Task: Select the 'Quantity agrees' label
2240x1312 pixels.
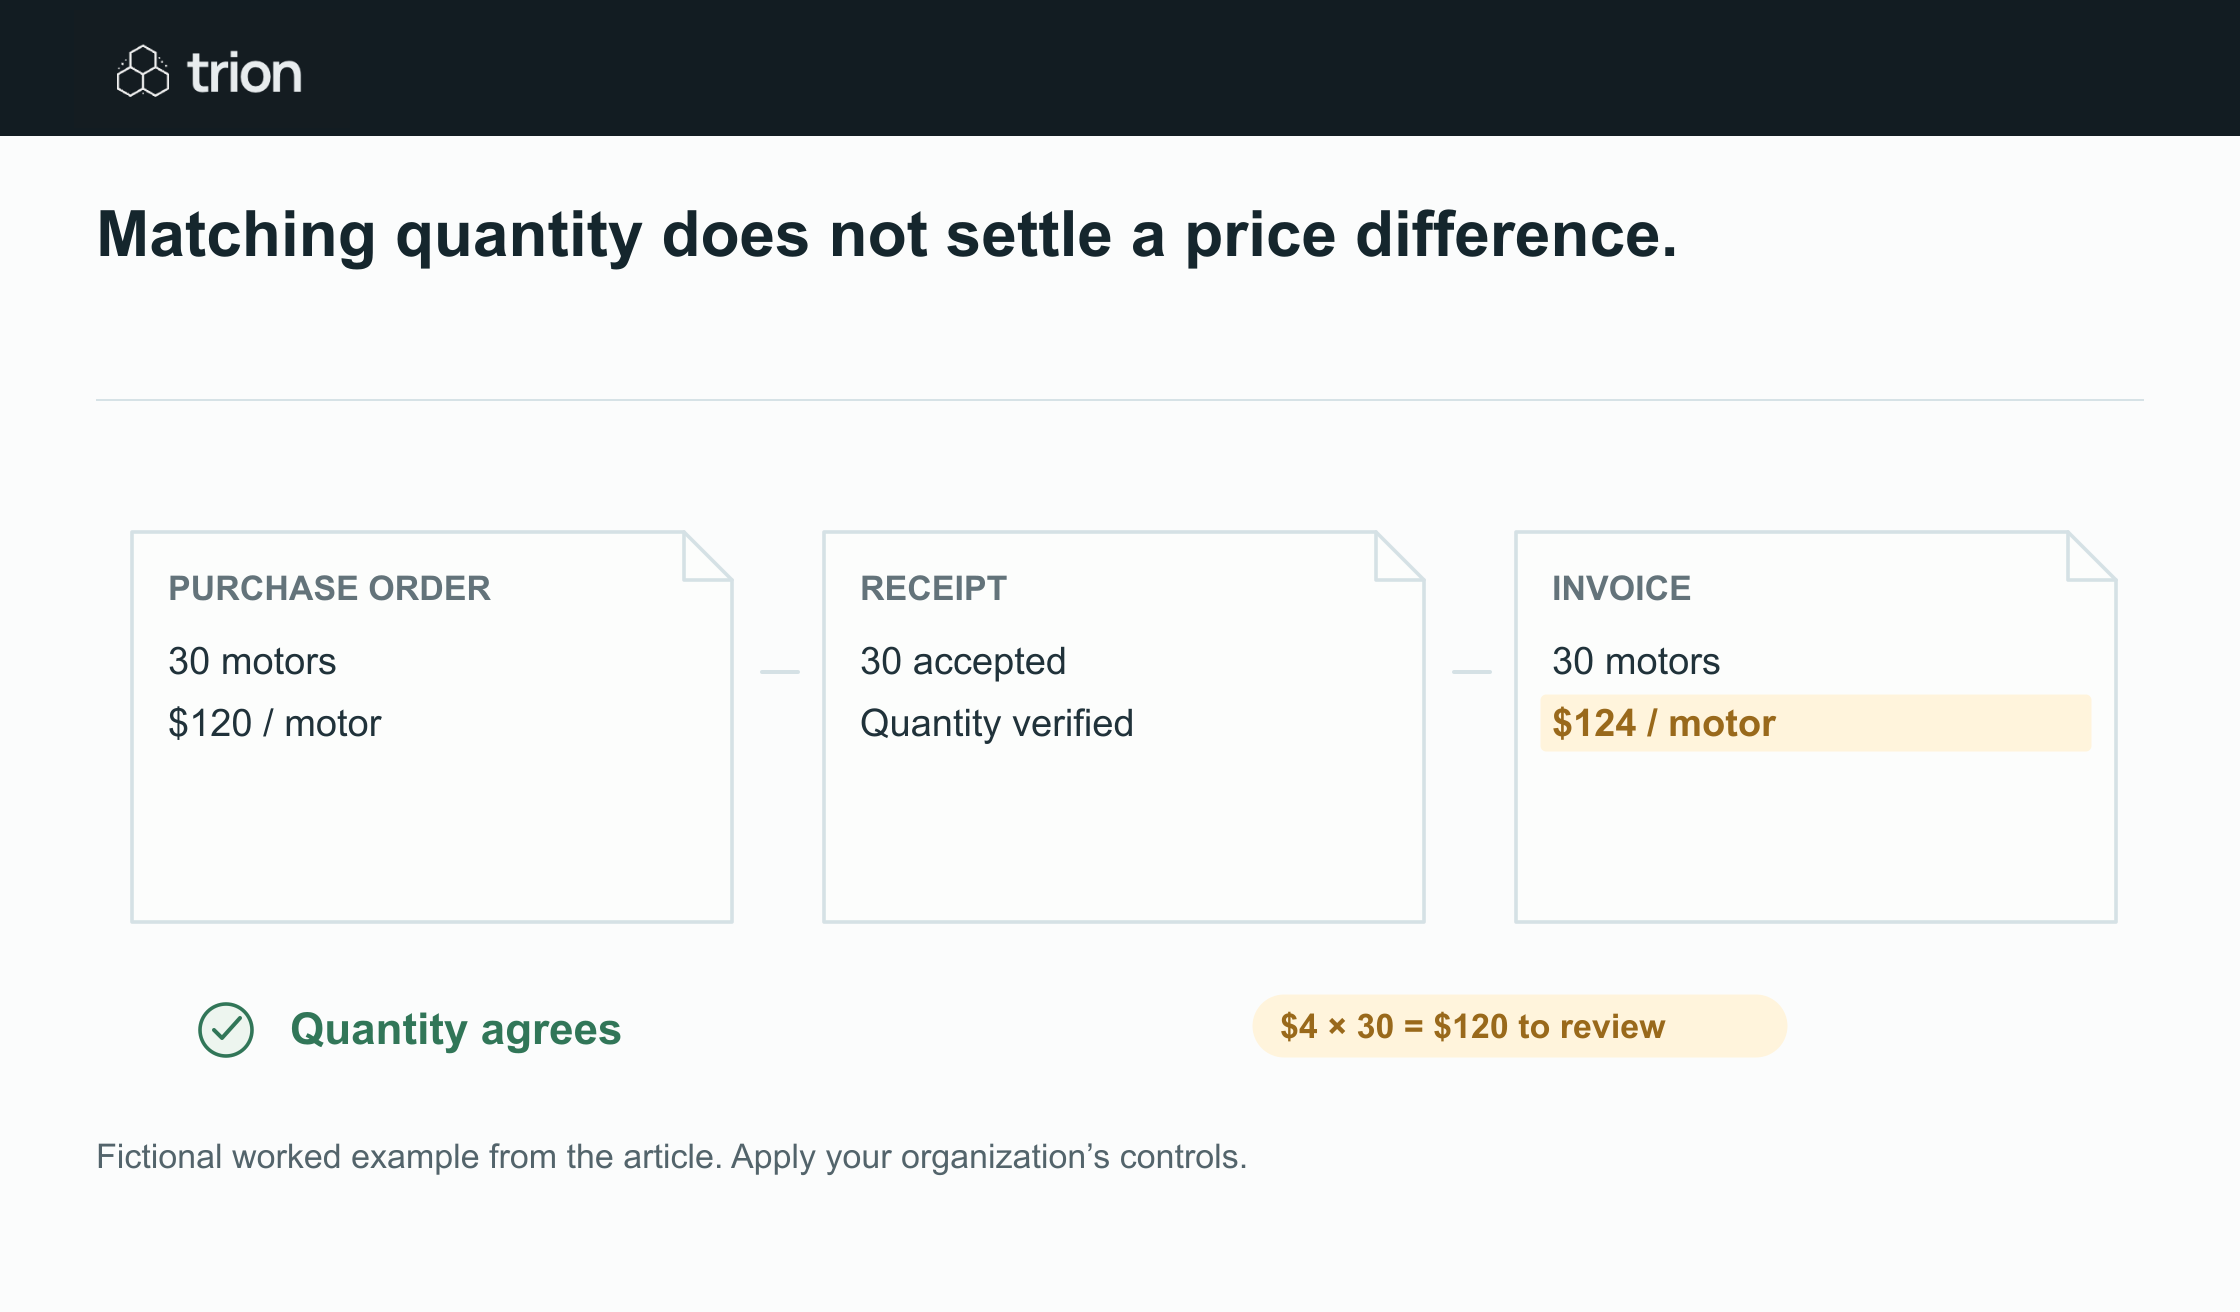Action: (456, 1029)
